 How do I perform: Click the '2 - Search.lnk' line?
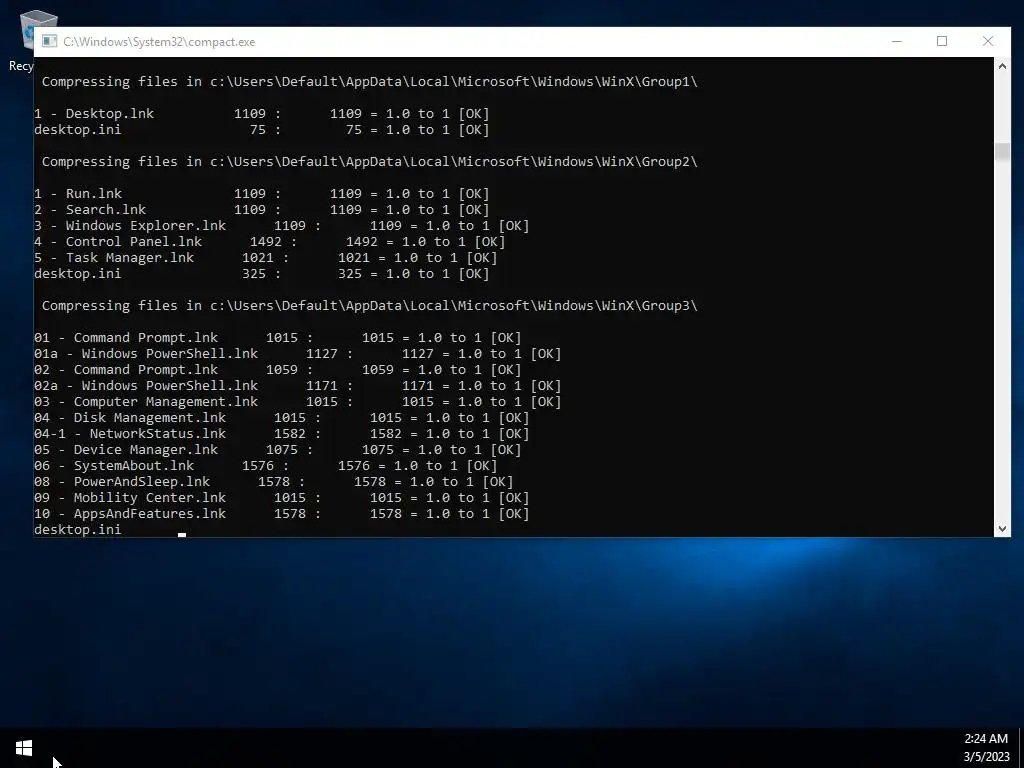[262, 210]
